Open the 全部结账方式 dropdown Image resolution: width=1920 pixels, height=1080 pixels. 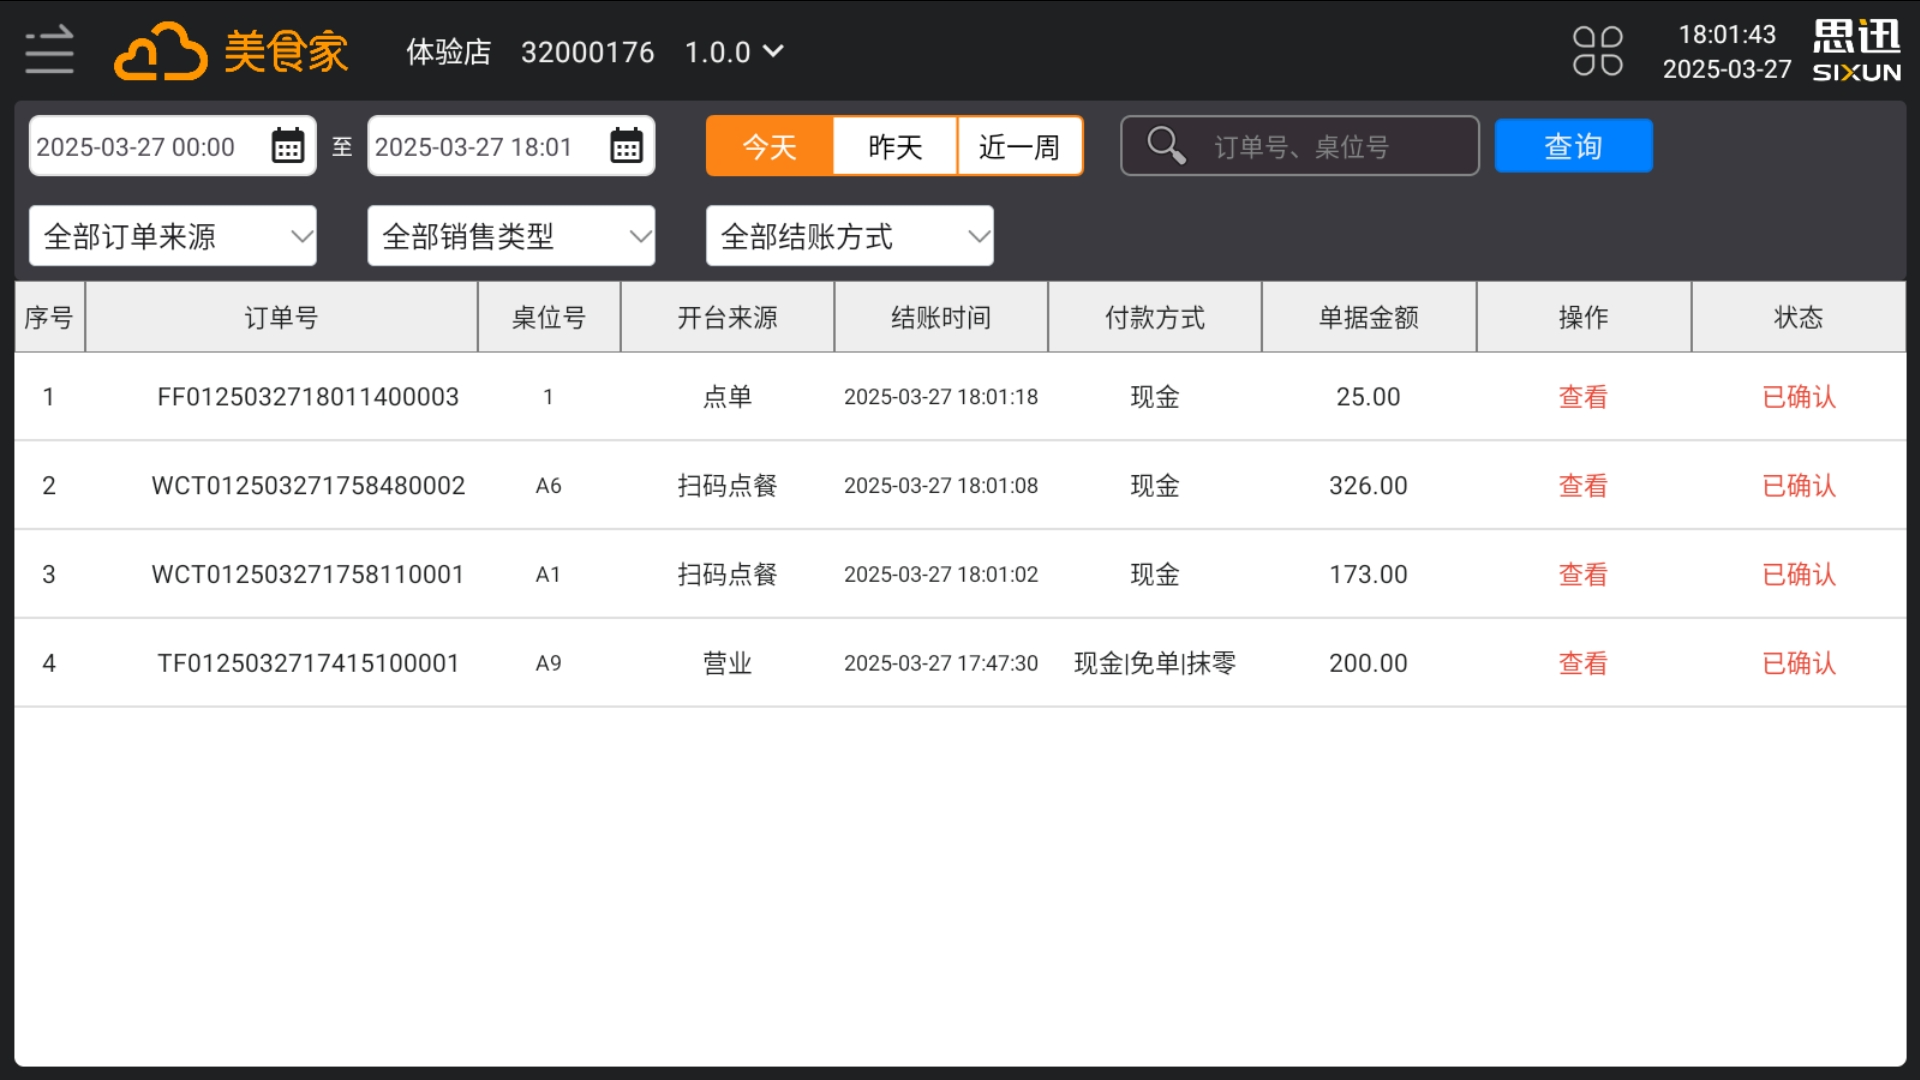coord(849,235)
